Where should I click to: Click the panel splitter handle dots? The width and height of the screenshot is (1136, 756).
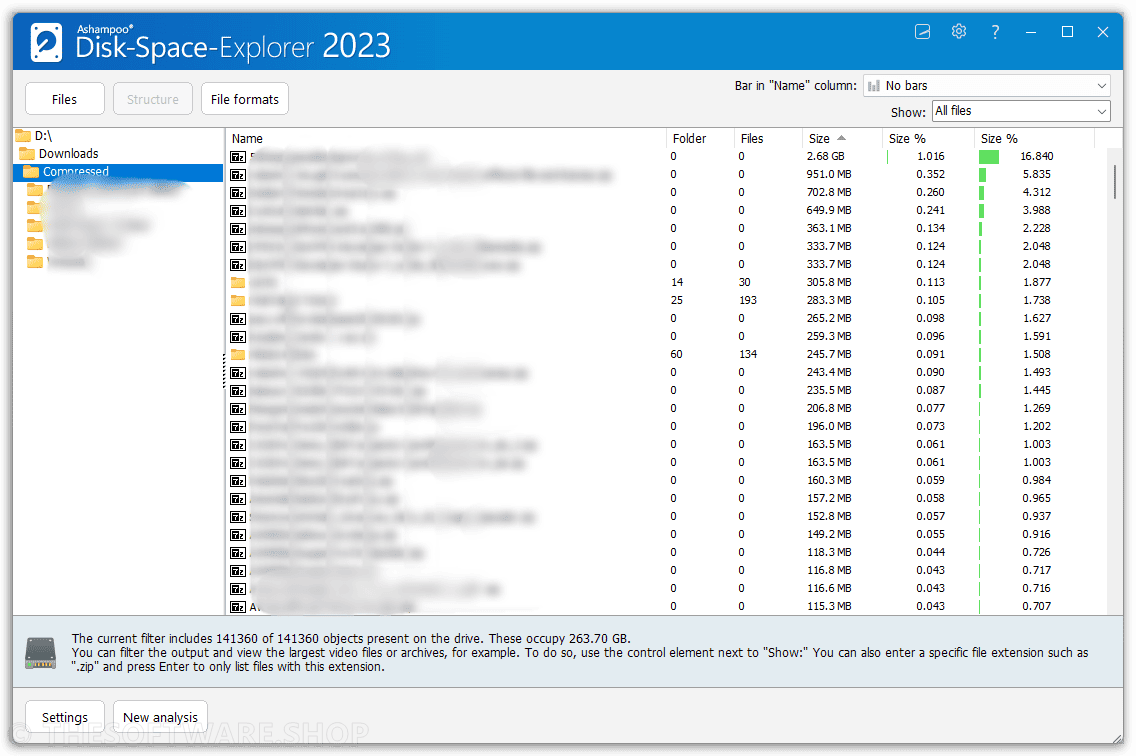(x=224, y=371)
